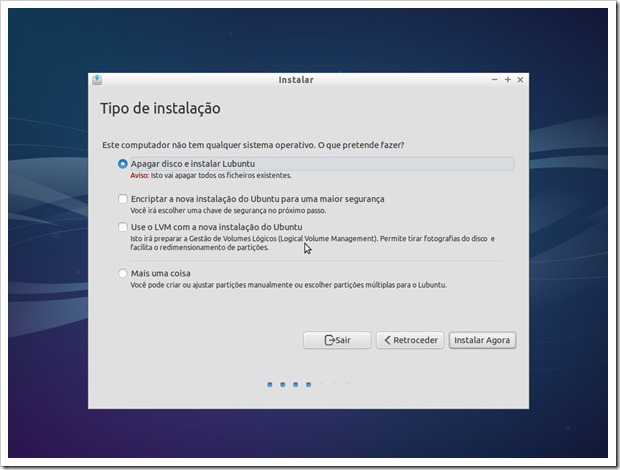The height and width of the screenshot is (470, 620).
Task: Click 'Você pode criar ou ajustar partições manualmente' text
Action: tap(289, 285)
